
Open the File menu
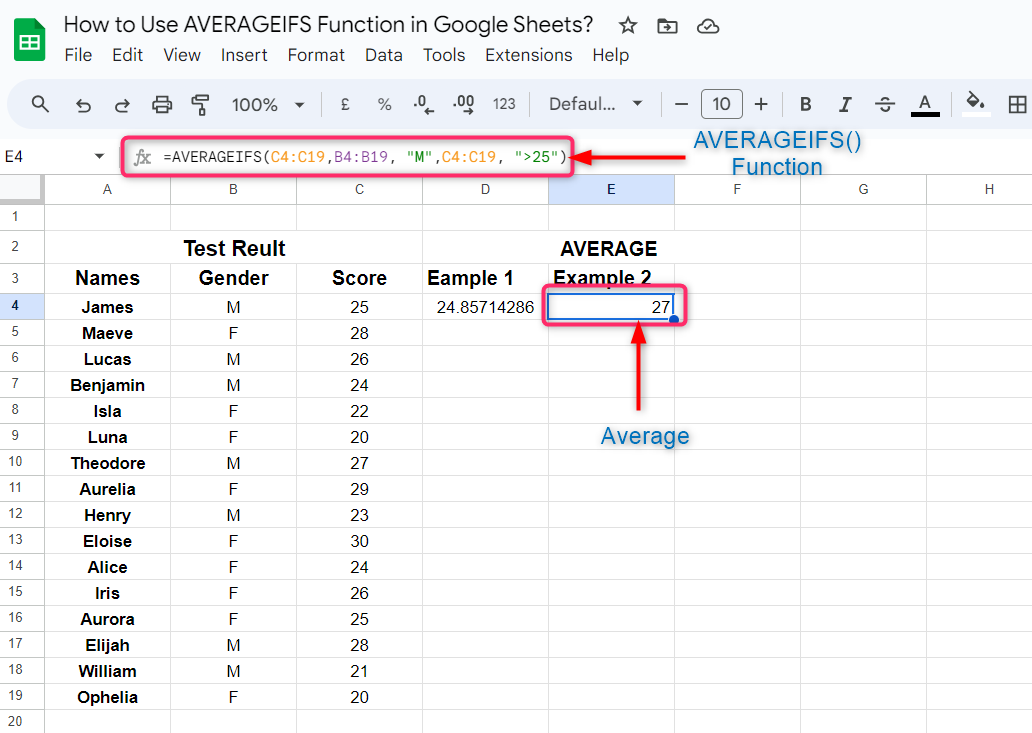[78, 55]
